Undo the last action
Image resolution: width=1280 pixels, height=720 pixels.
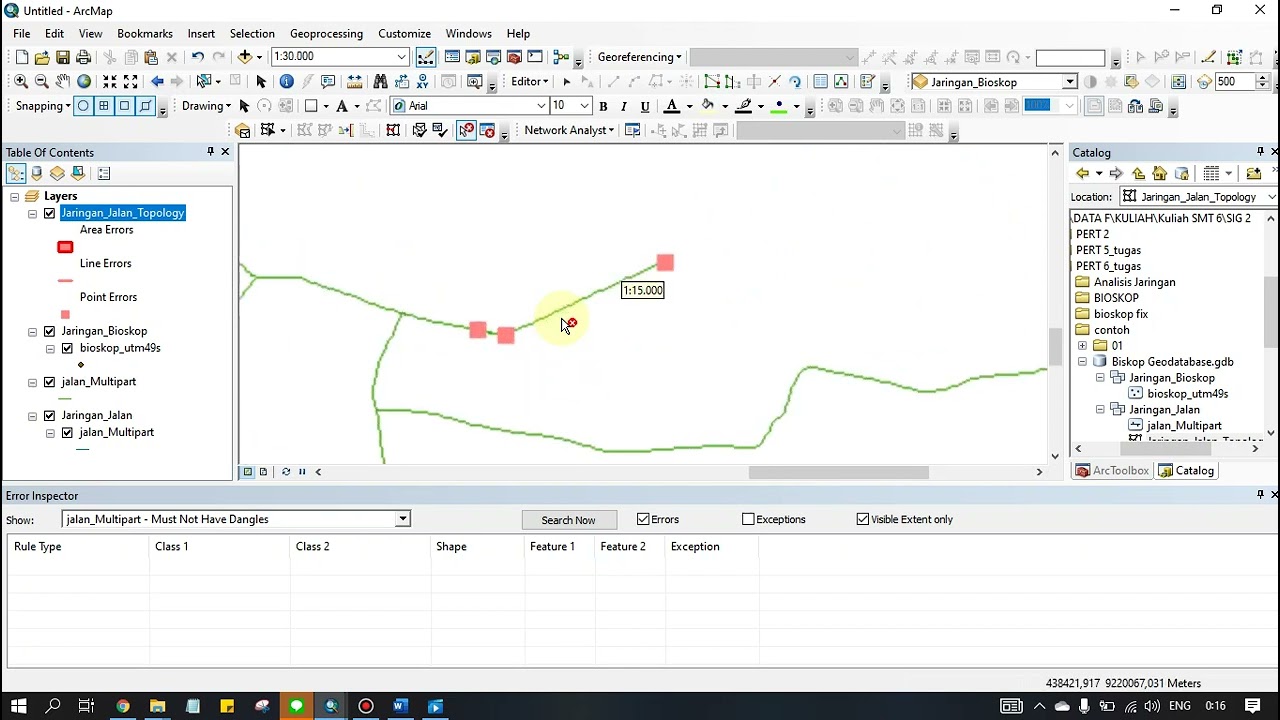click(198, 57)
